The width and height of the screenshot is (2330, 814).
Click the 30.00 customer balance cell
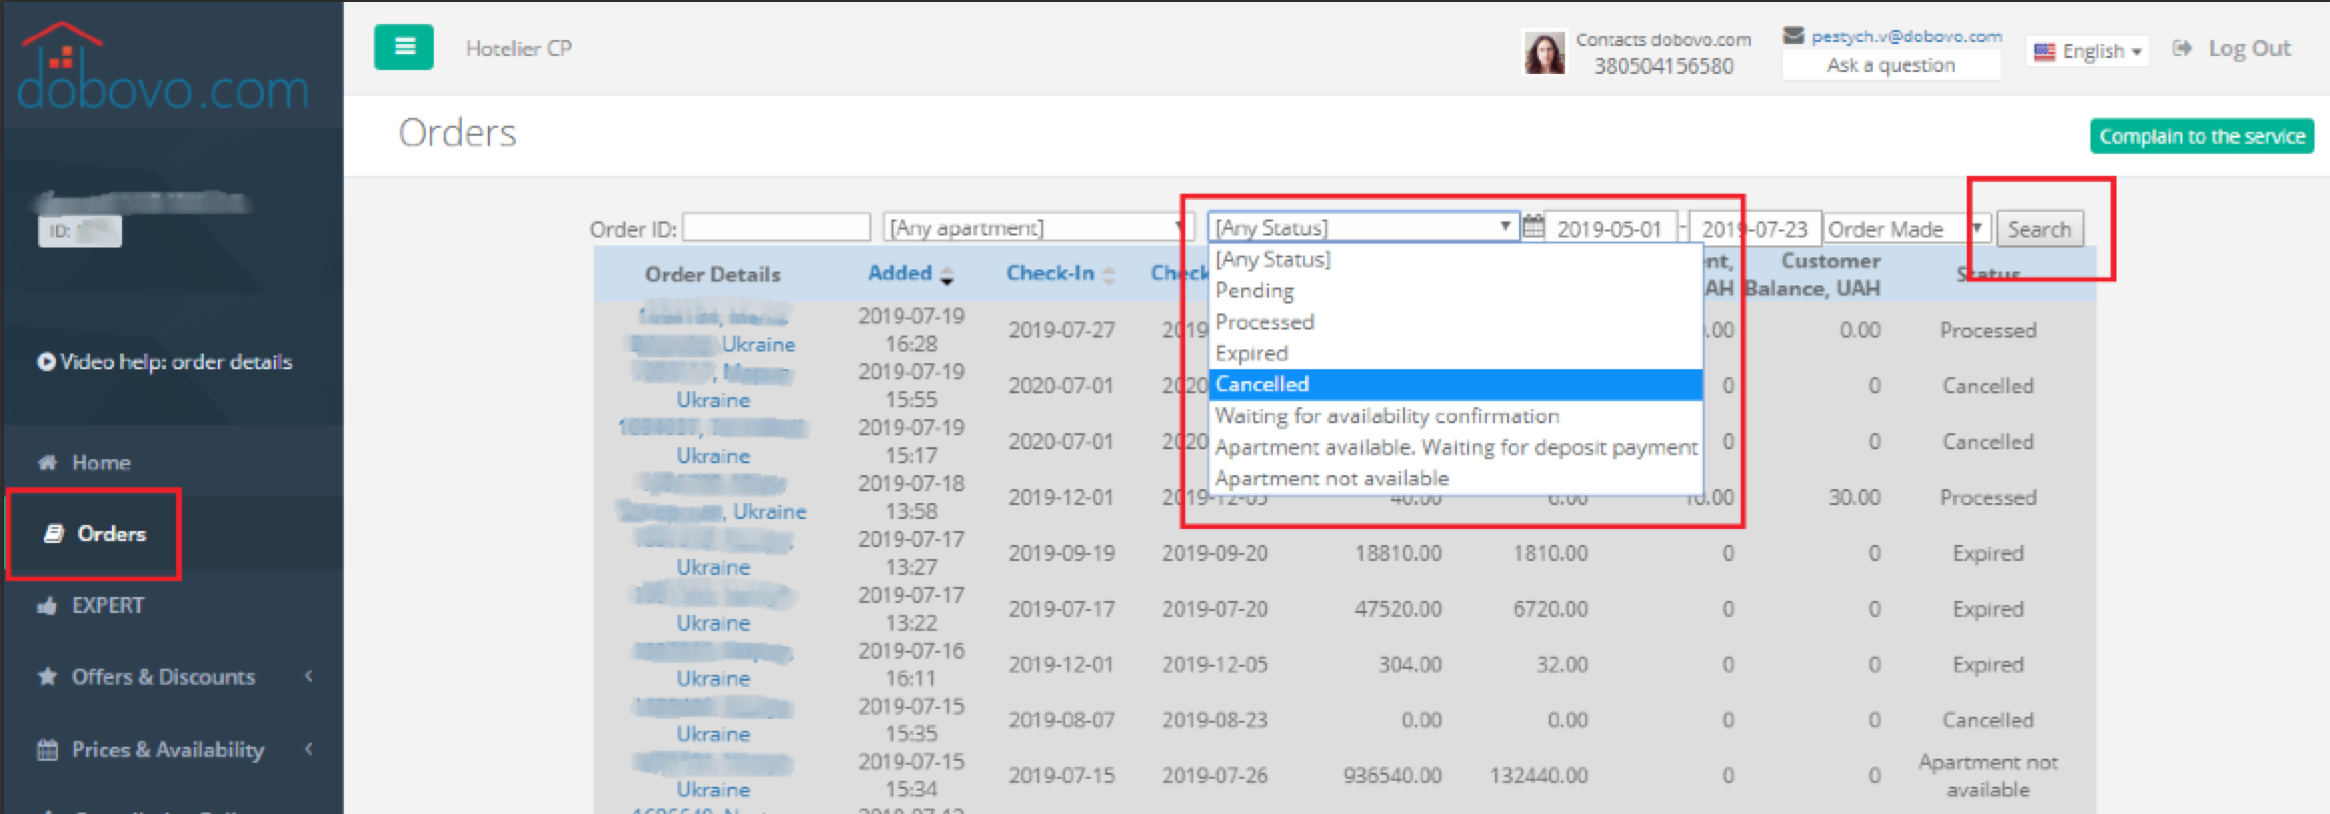[1855, 497]
